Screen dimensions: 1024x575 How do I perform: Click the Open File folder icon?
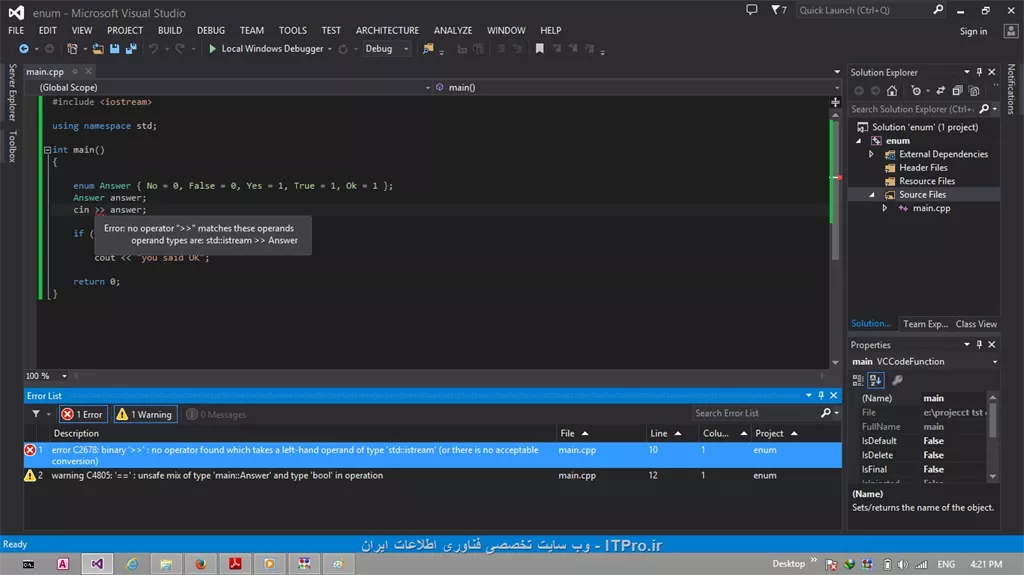(98, 49)
